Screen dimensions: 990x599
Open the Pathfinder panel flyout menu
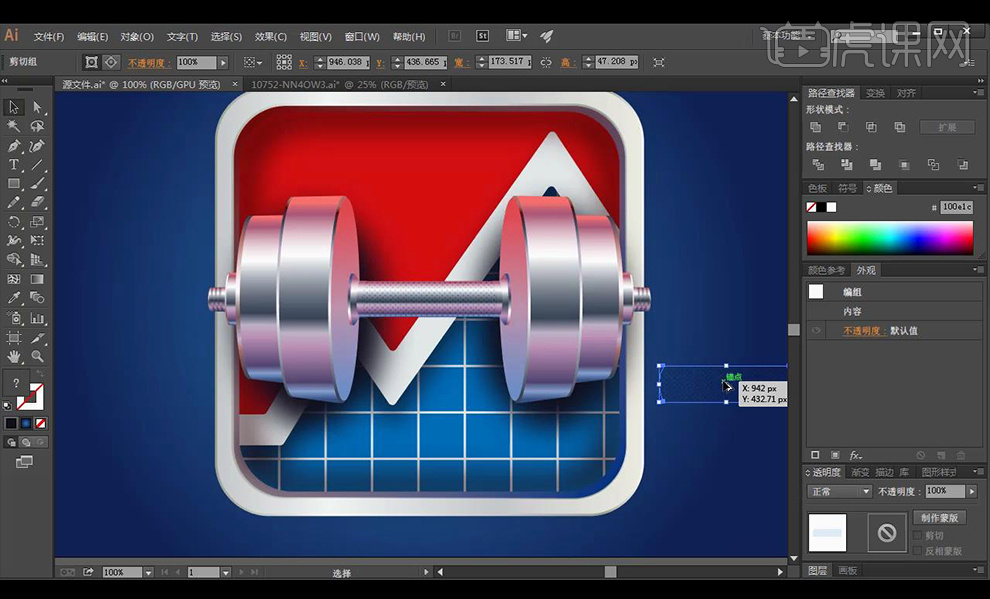coord(978,93)
